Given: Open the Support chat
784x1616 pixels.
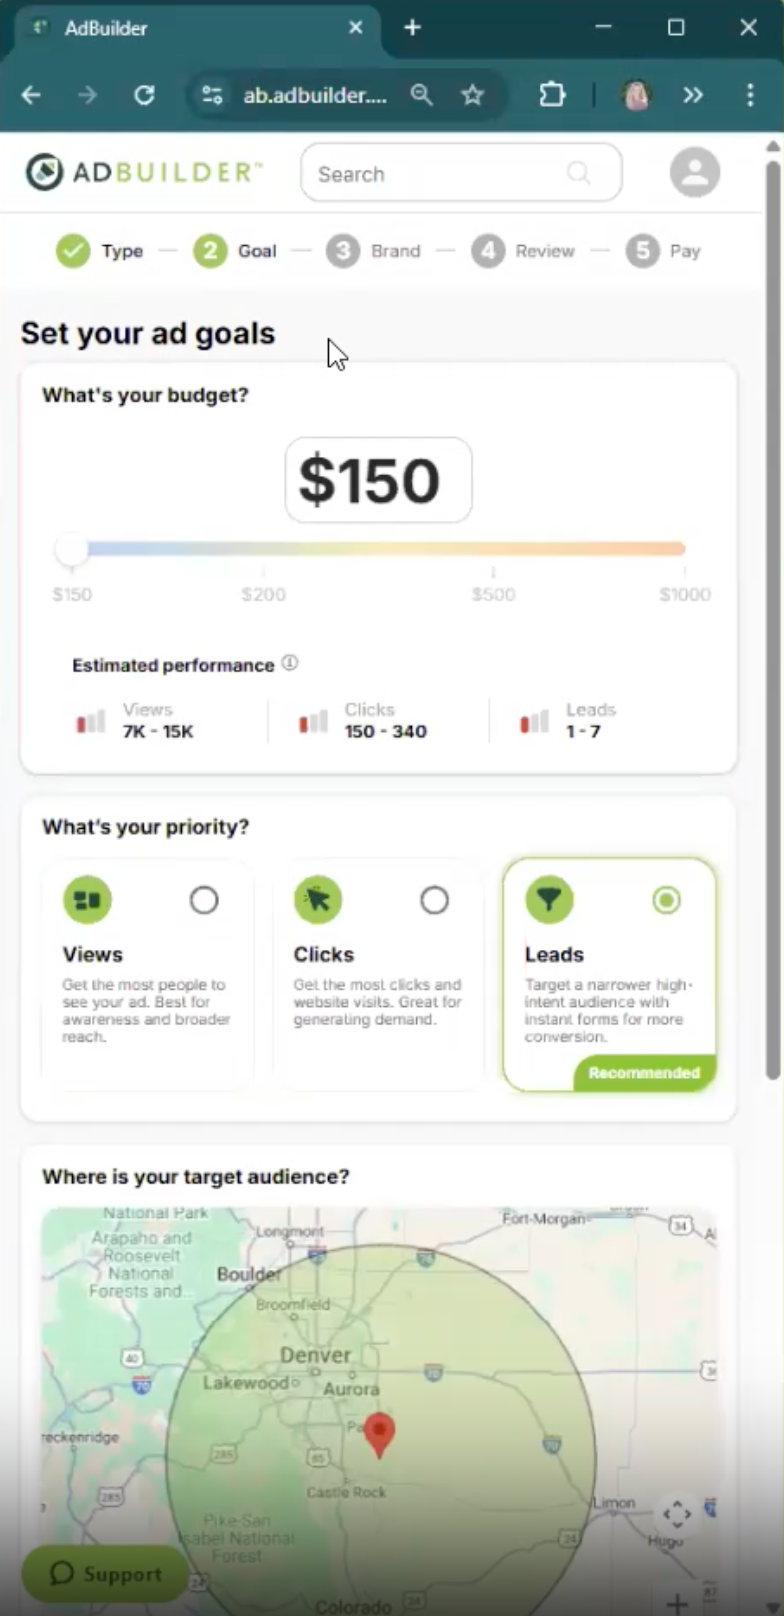Looking at the screenshot, I should tap(103, 1573).
